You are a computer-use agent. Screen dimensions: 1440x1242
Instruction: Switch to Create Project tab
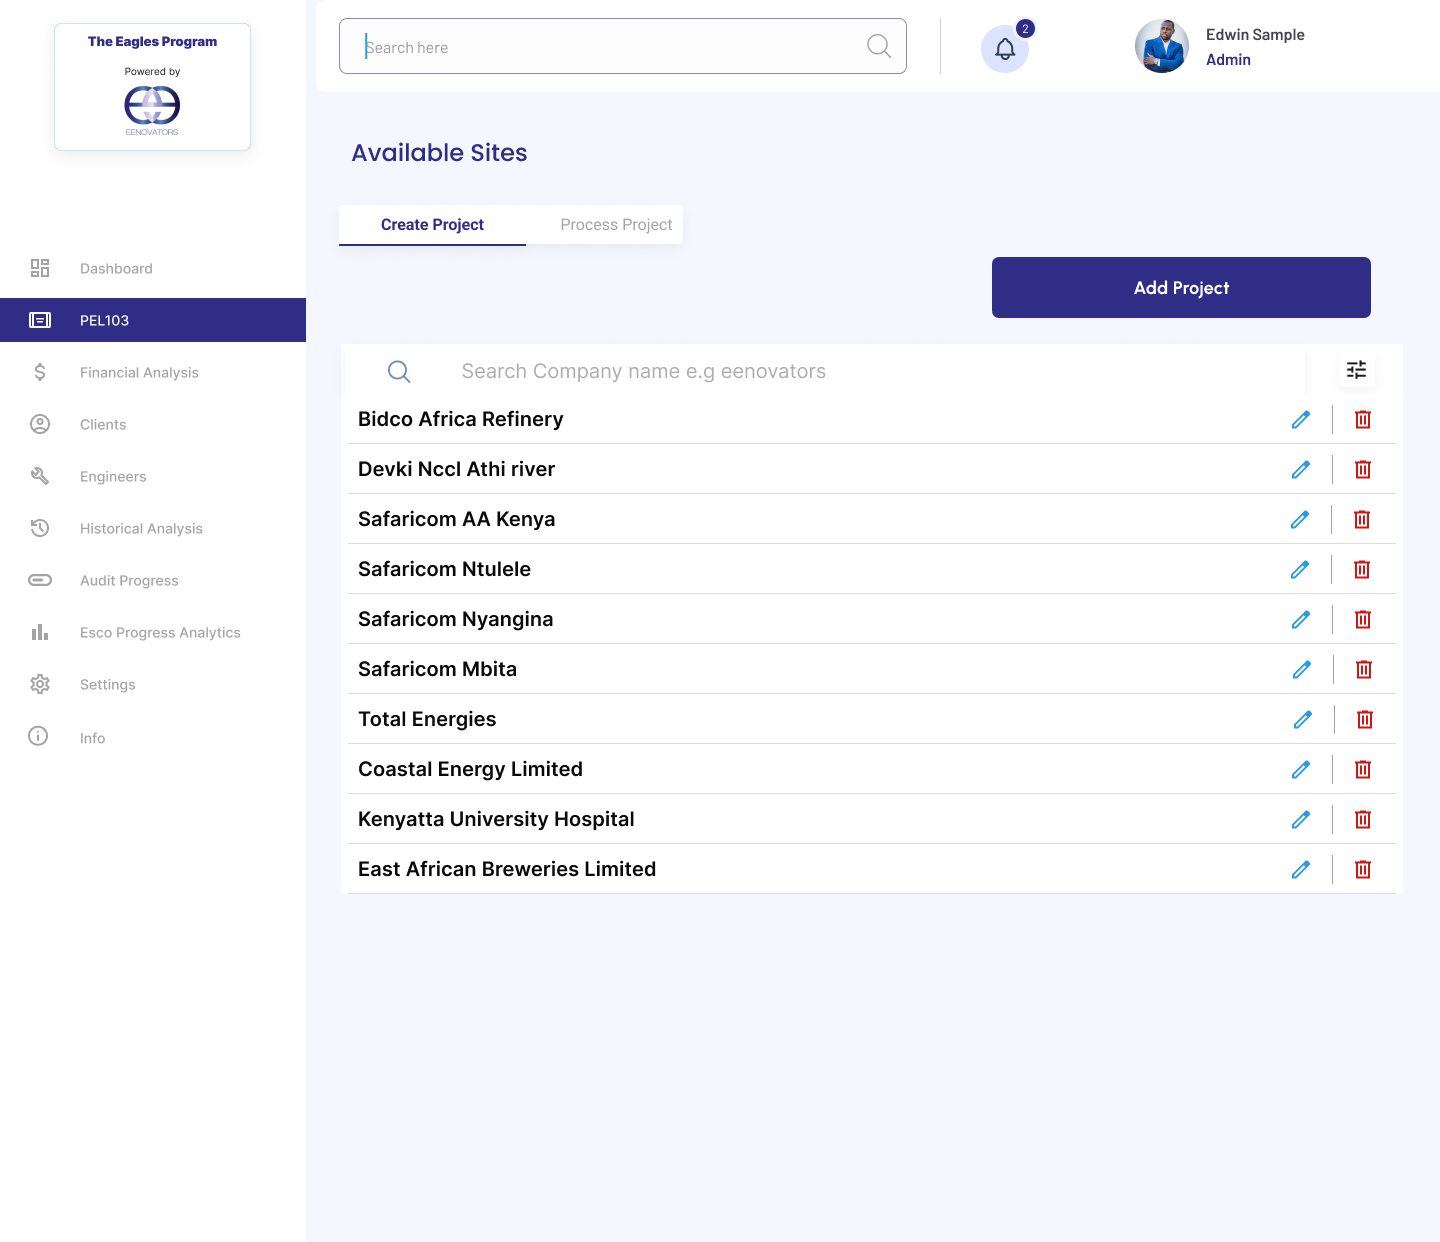tap(432, 225)
